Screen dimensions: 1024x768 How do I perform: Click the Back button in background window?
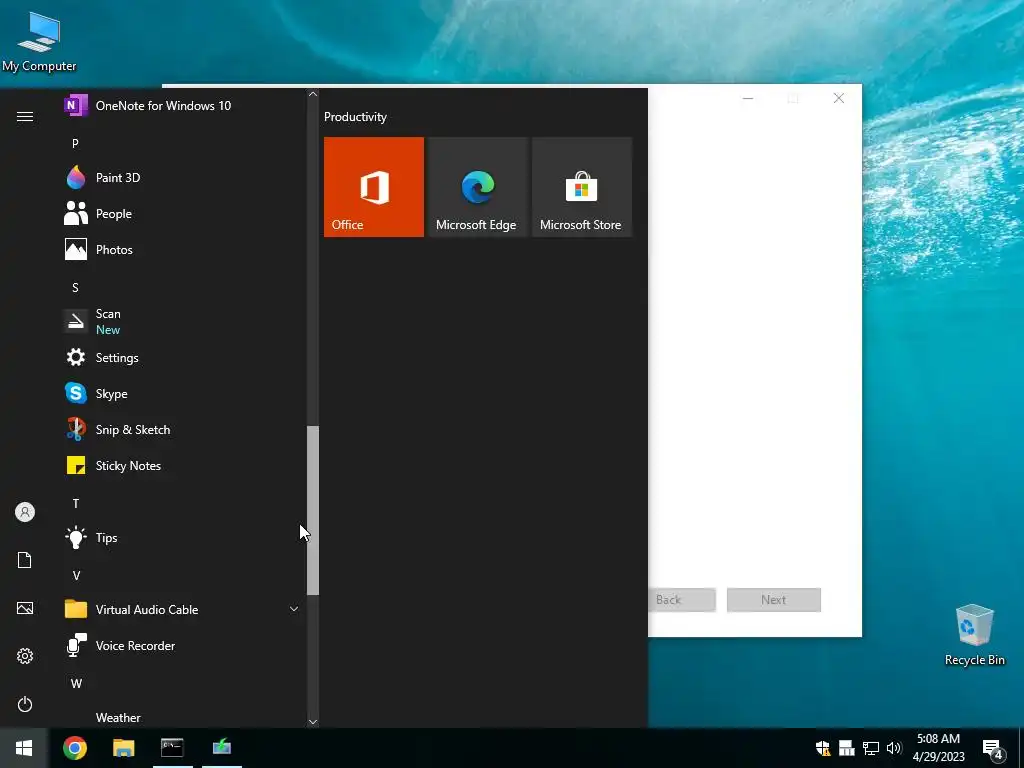(682, 600)
